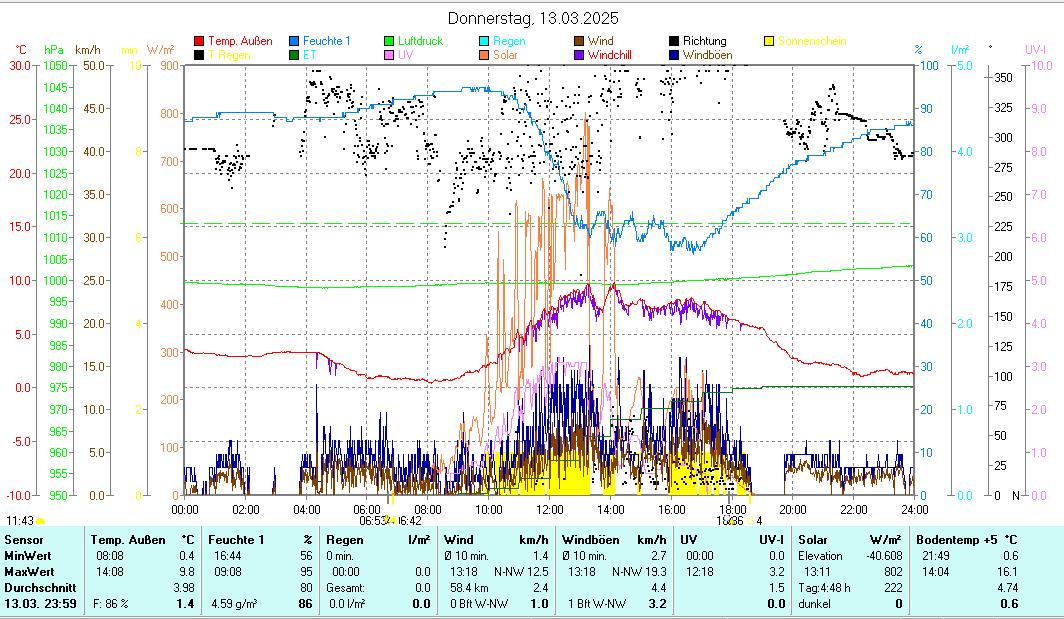Select the '1 Bft W-NW' current gust value

click(597, 604)
